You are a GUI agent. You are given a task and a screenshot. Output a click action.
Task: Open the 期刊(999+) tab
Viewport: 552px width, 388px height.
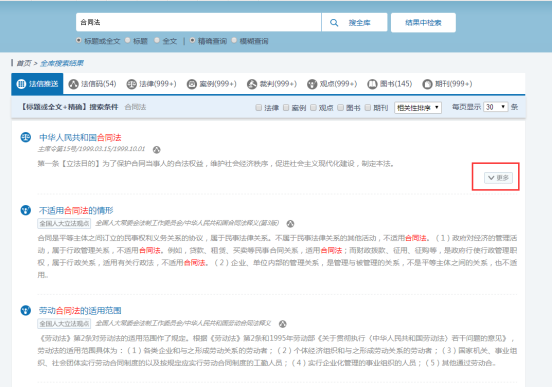(x=447, y=84)
